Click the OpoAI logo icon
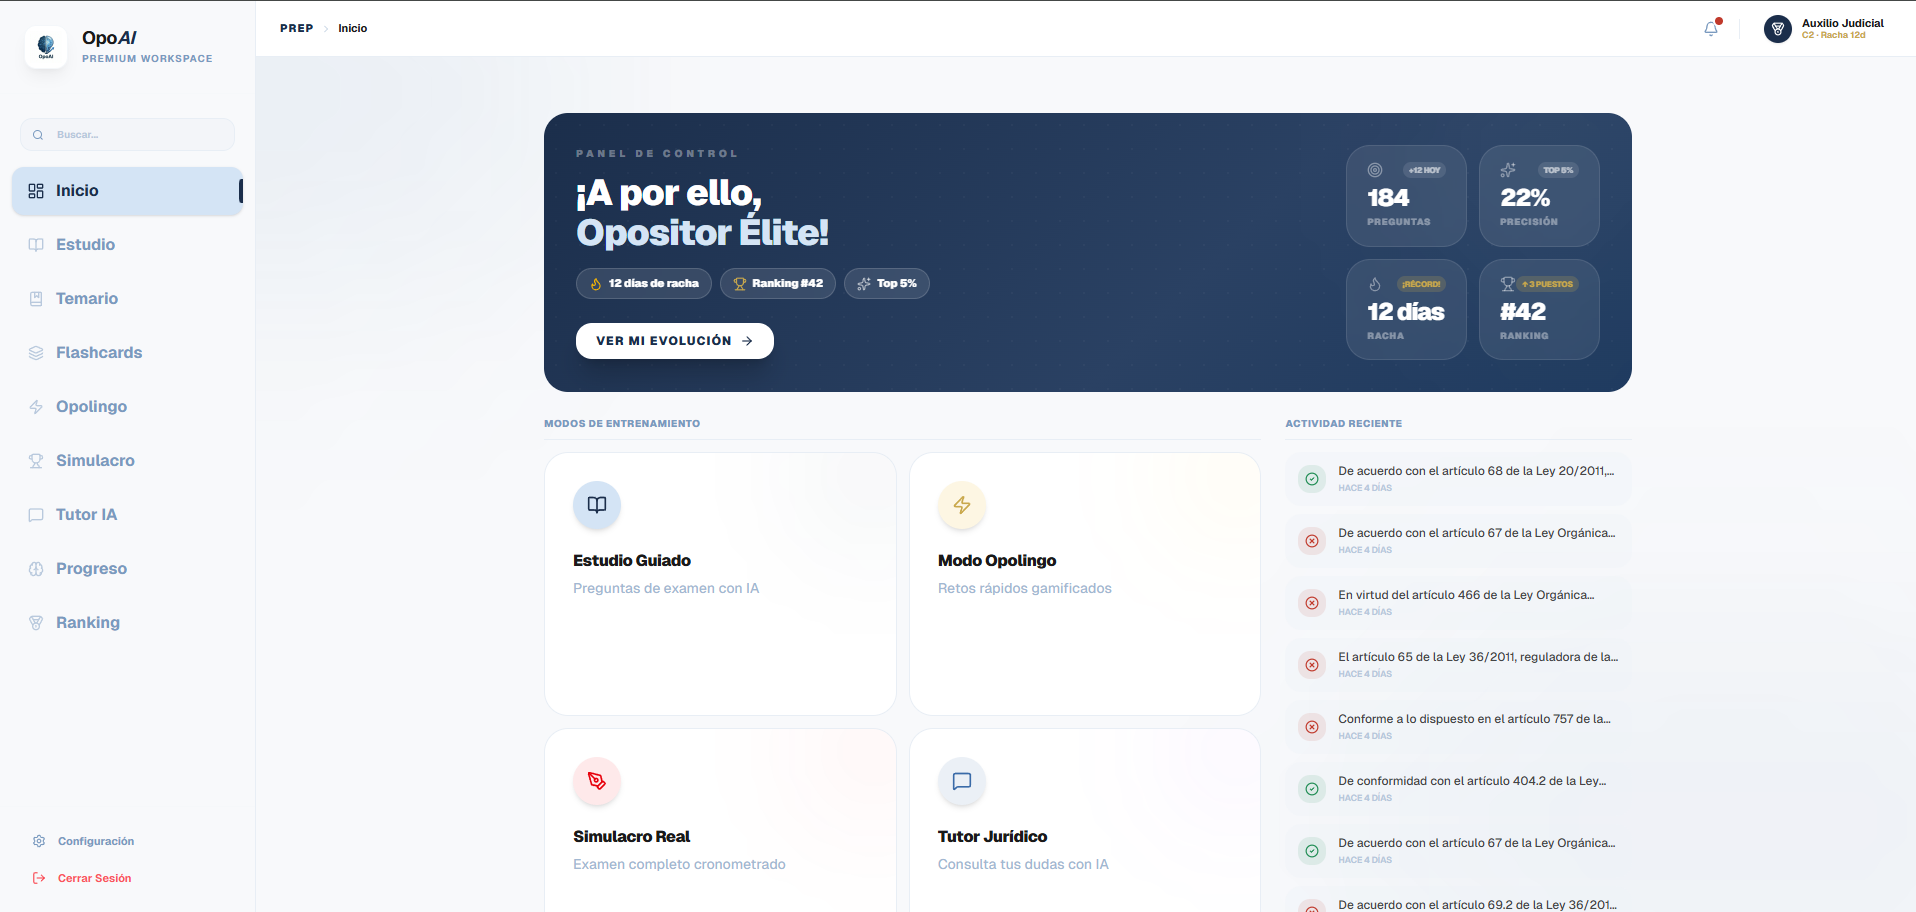The width and height of the screenshot is (1916, 912). click(x=46, y=47)
